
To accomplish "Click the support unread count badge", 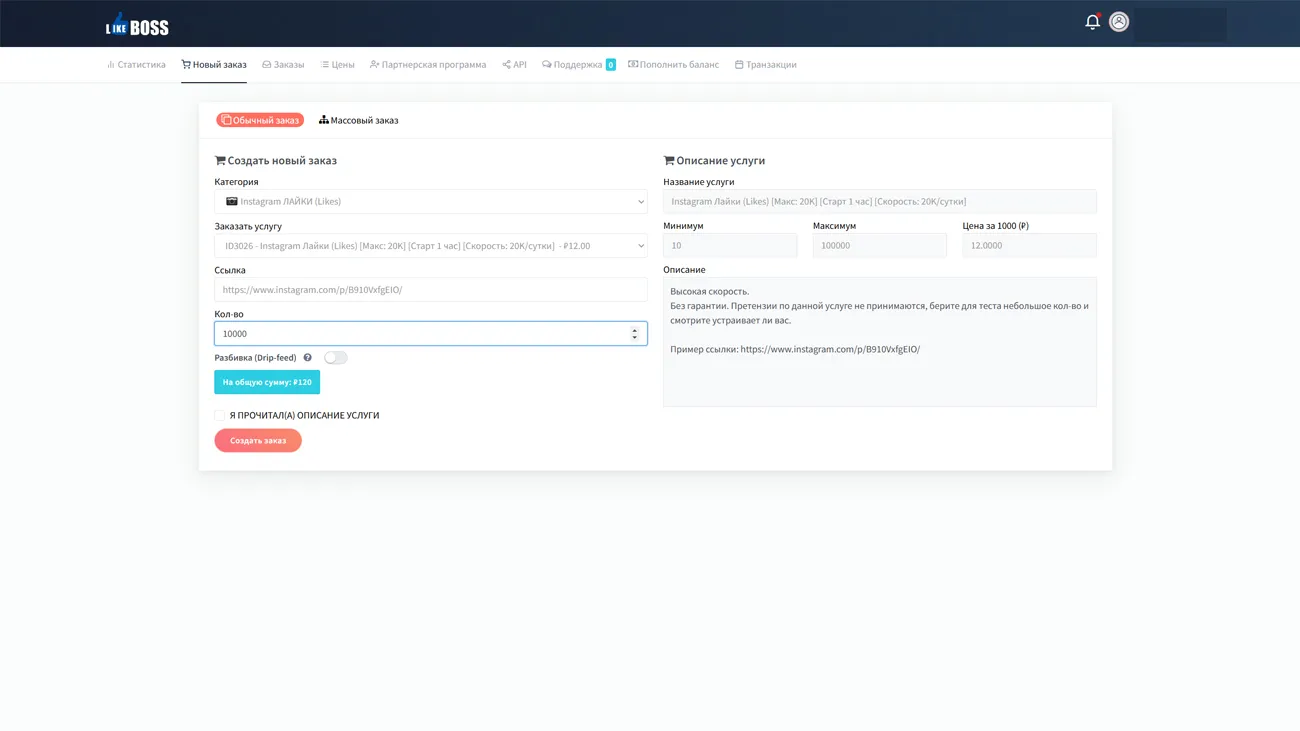I will coord(611,65).
